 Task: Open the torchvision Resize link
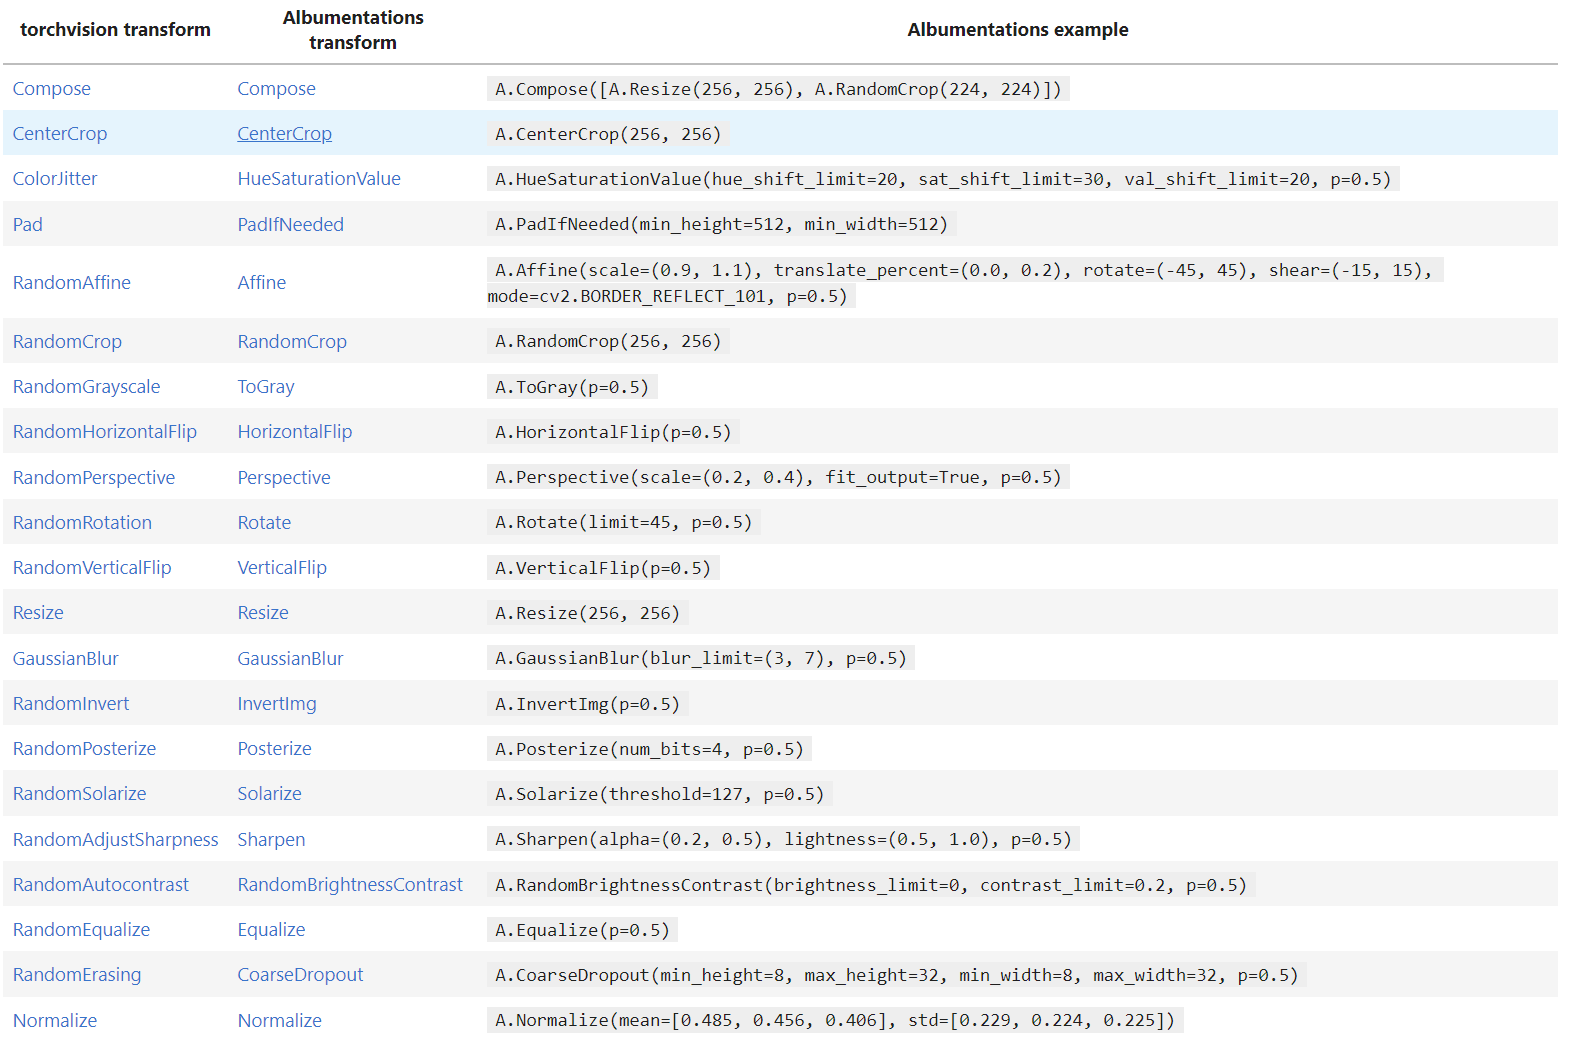click(38, 613)
